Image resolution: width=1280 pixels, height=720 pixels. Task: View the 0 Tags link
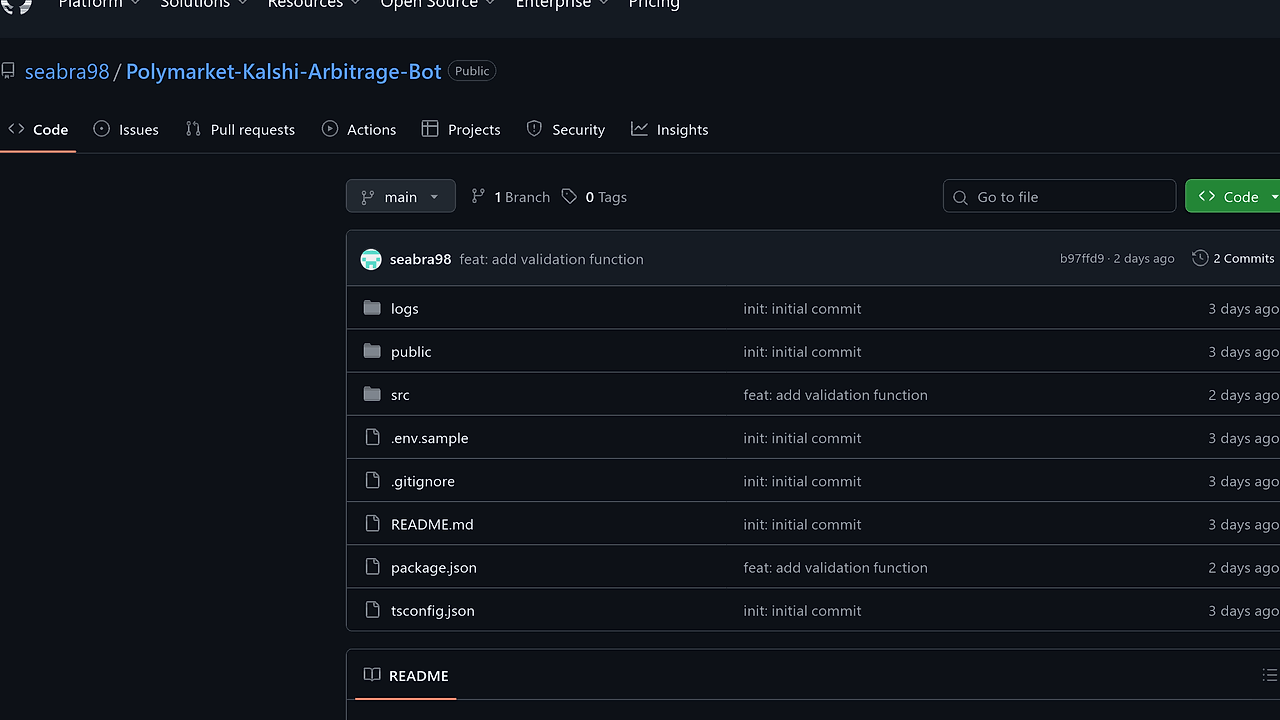594,197
